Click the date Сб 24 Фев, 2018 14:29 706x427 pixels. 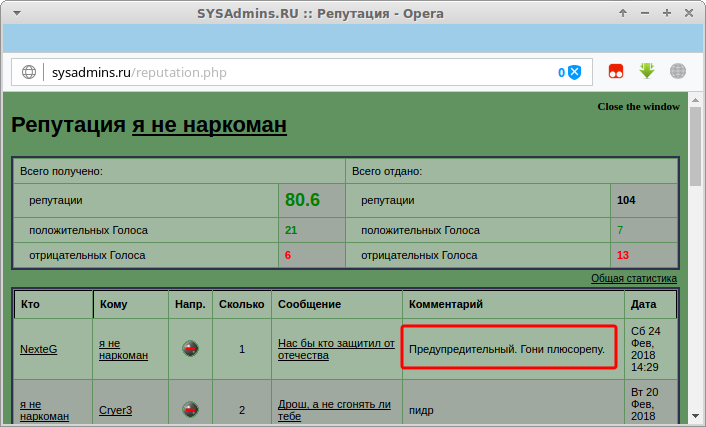point(646,349)
